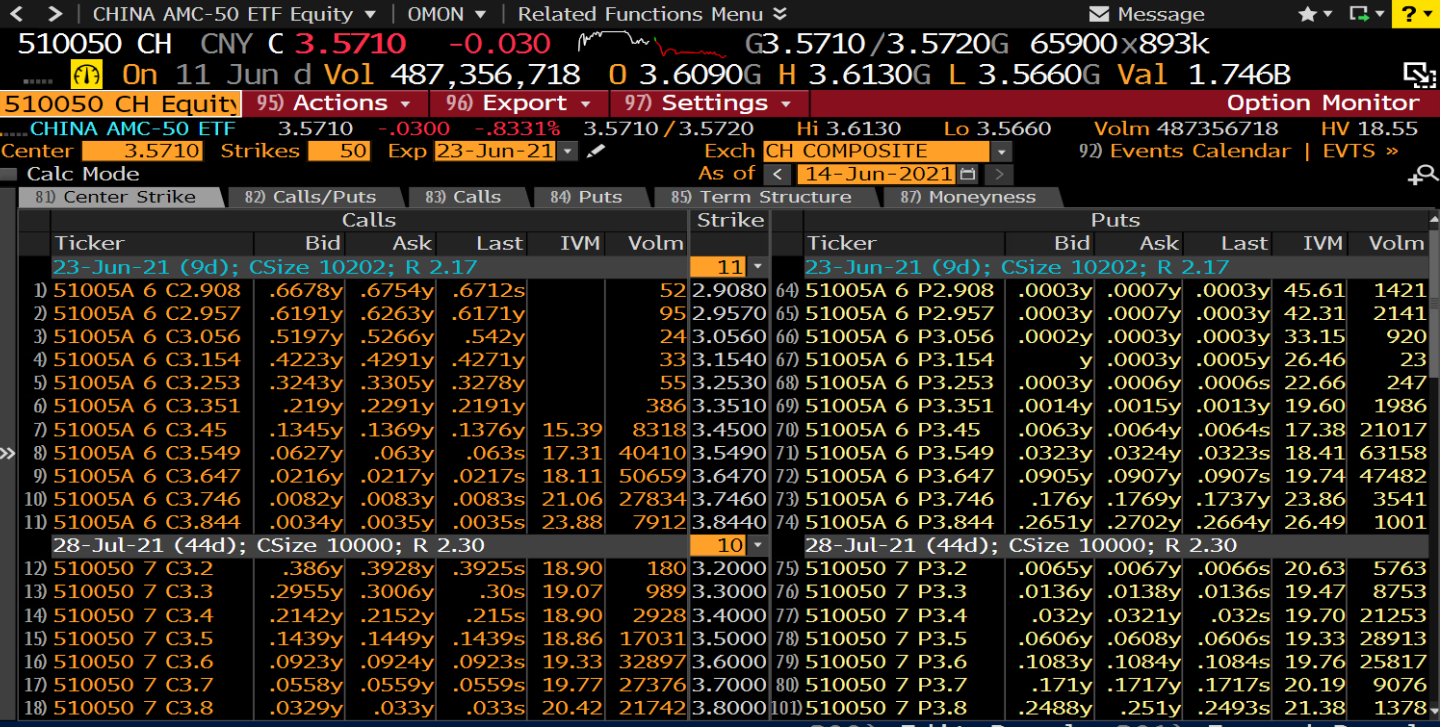Viewport: 1440px width, 727px height.
Task: Open the yellow help question mark
Action: 1410,14
